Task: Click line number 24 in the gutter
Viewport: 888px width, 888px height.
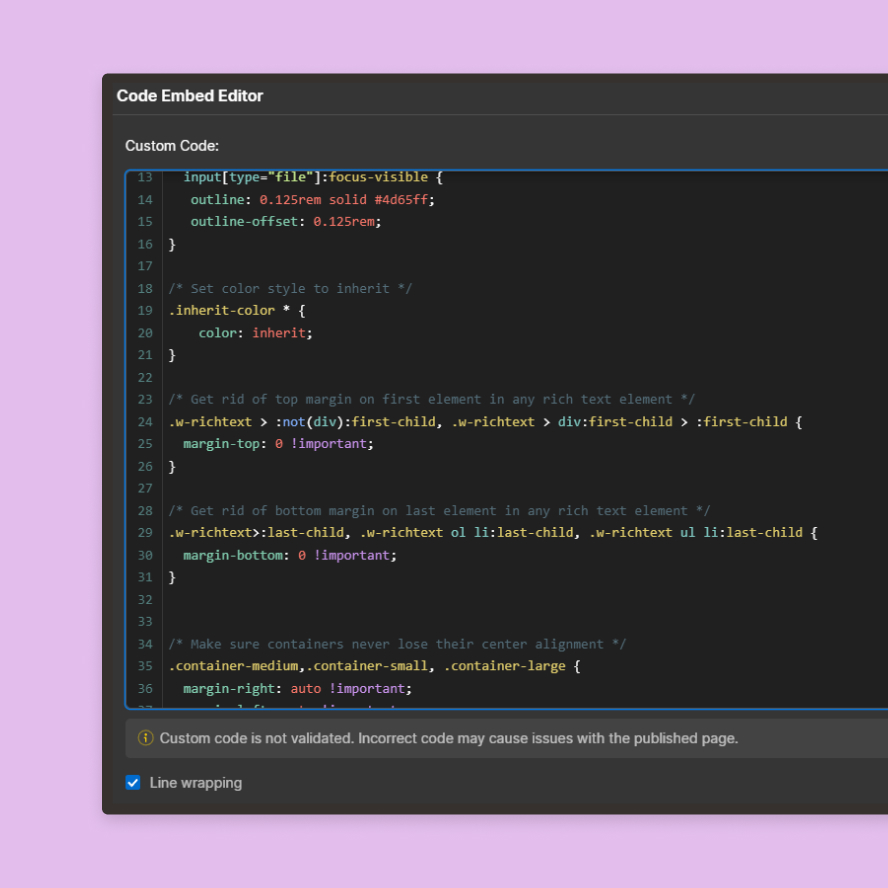Action: pyautogui.click(x=145, y=422)
